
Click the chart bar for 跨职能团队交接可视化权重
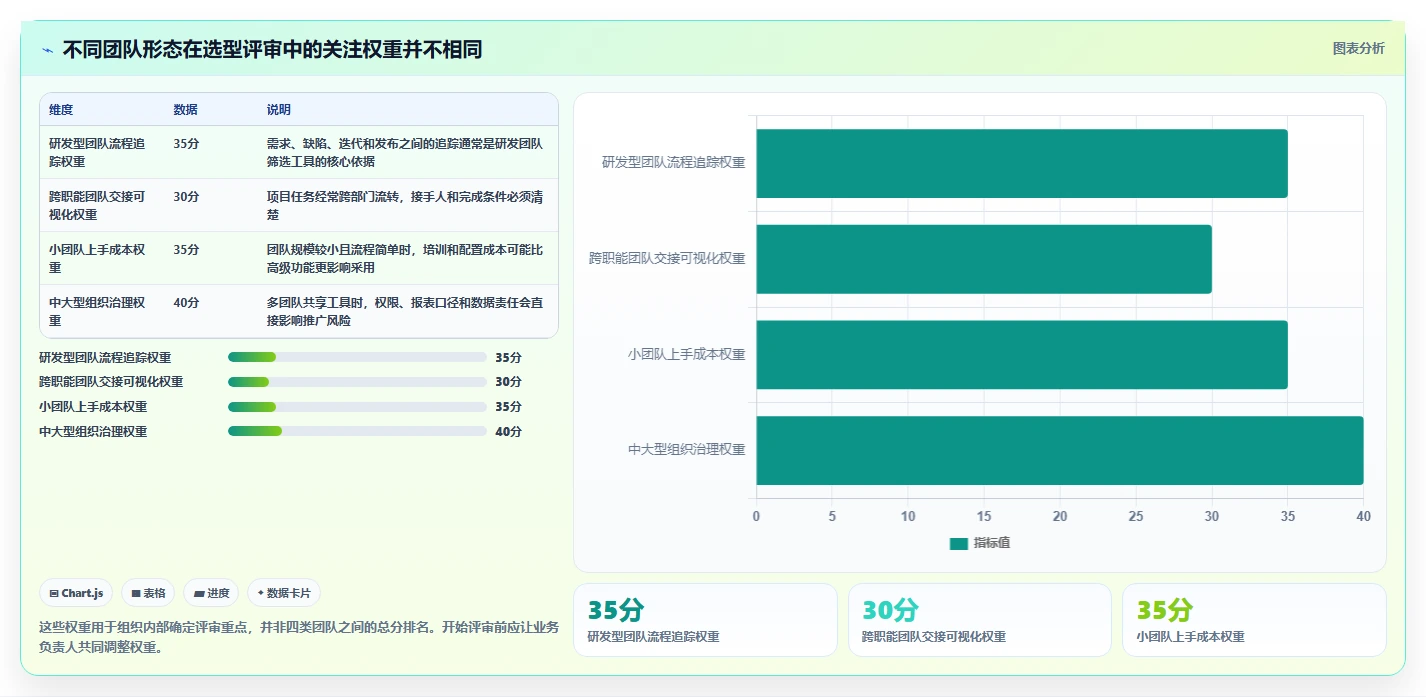[984, 259]
